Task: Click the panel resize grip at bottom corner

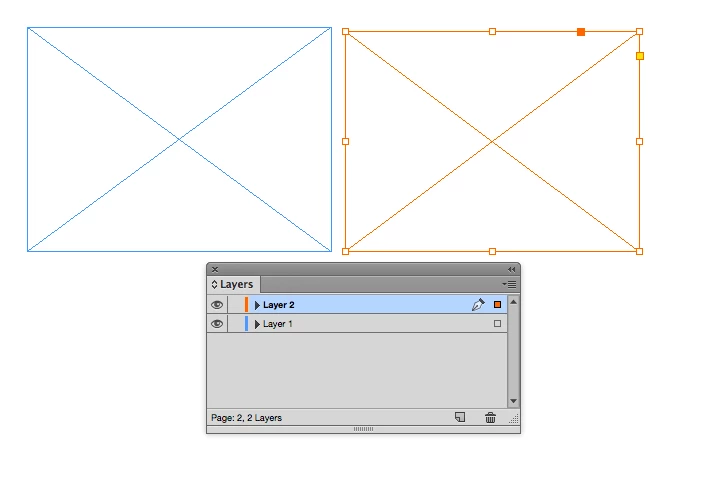Action: pyautogui.click(x=514, y=418)
